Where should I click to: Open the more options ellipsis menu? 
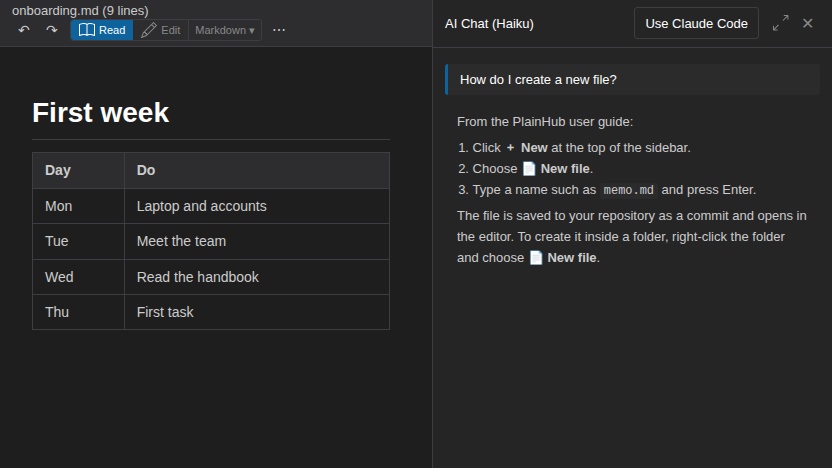[x=279, y=30]
